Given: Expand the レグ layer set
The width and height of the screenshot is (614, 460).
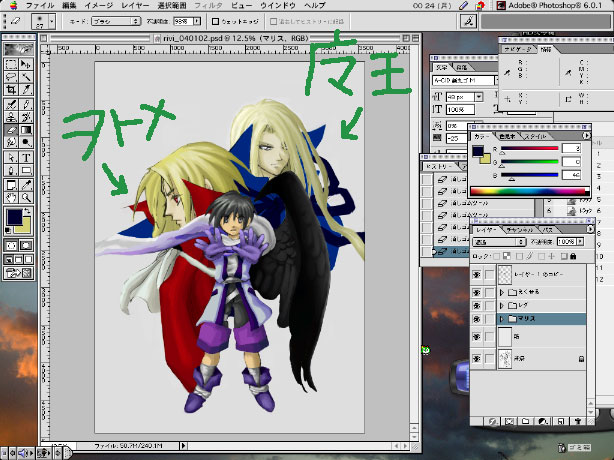Looking at the screenshot, I should (502, 305).
